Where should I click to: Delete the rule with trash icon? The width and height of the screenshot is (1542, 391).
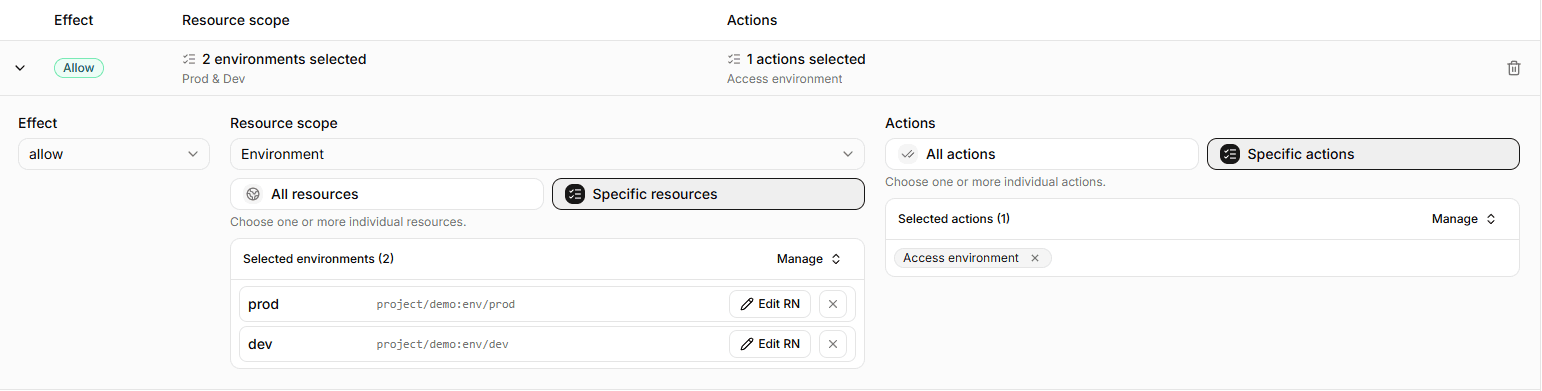1514,68
